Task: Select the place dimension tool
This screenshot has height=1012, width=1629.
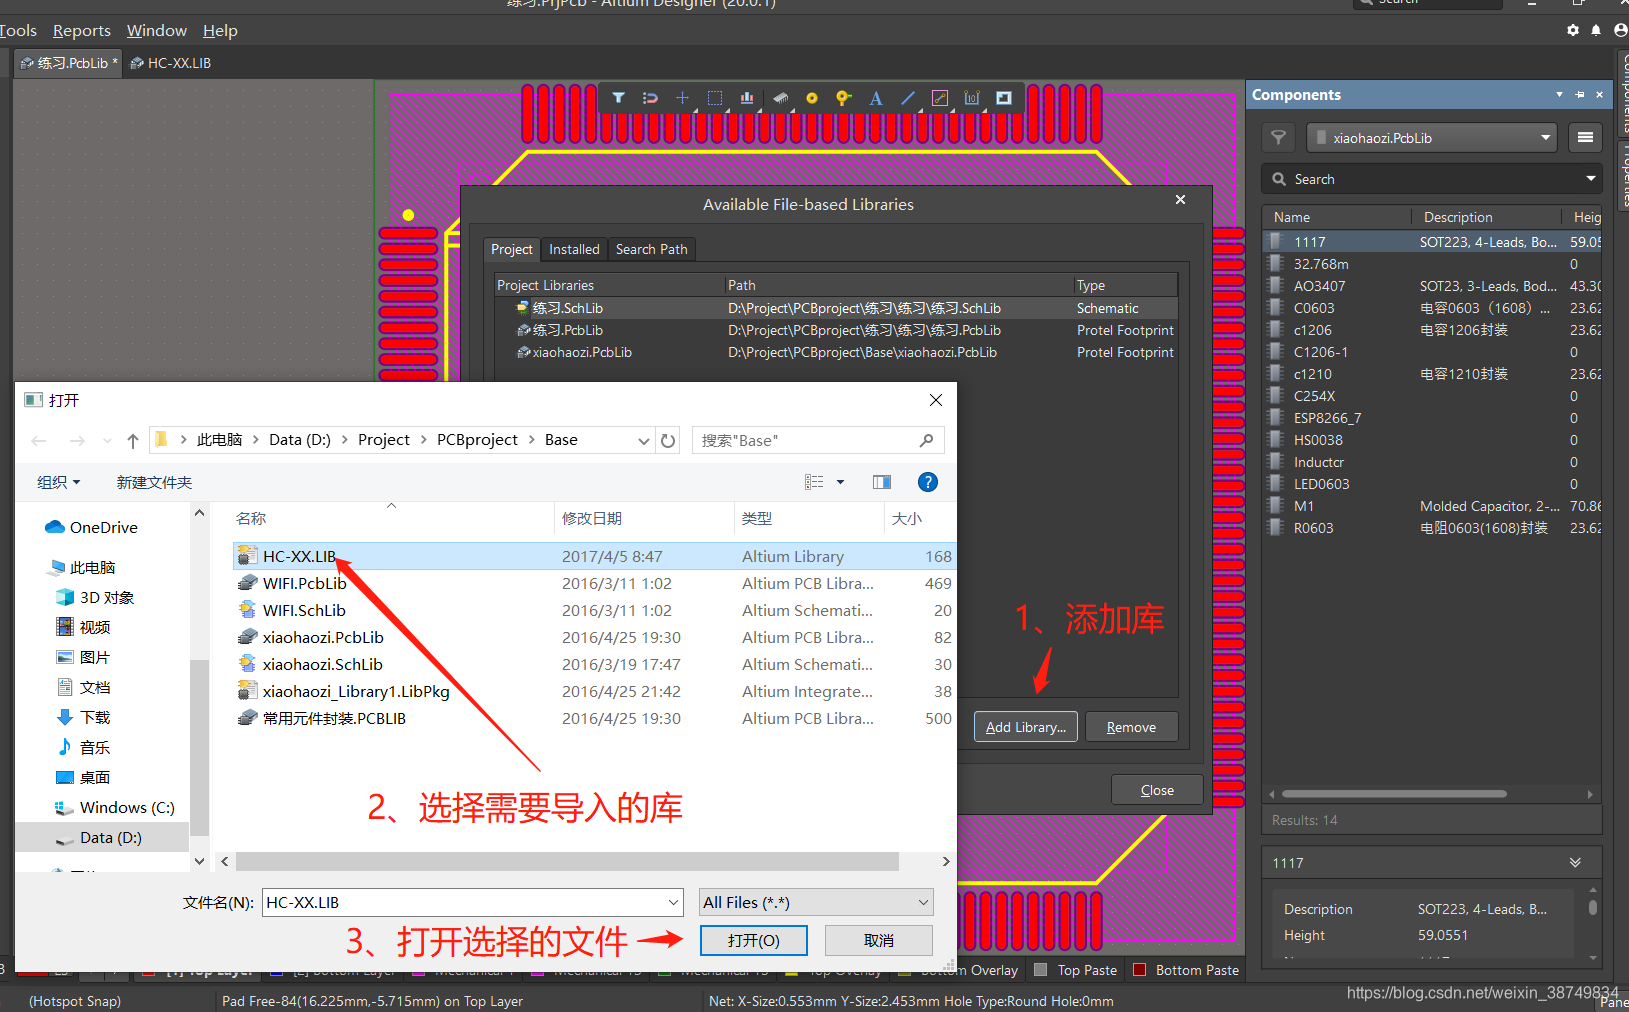Action: [972, 98]
